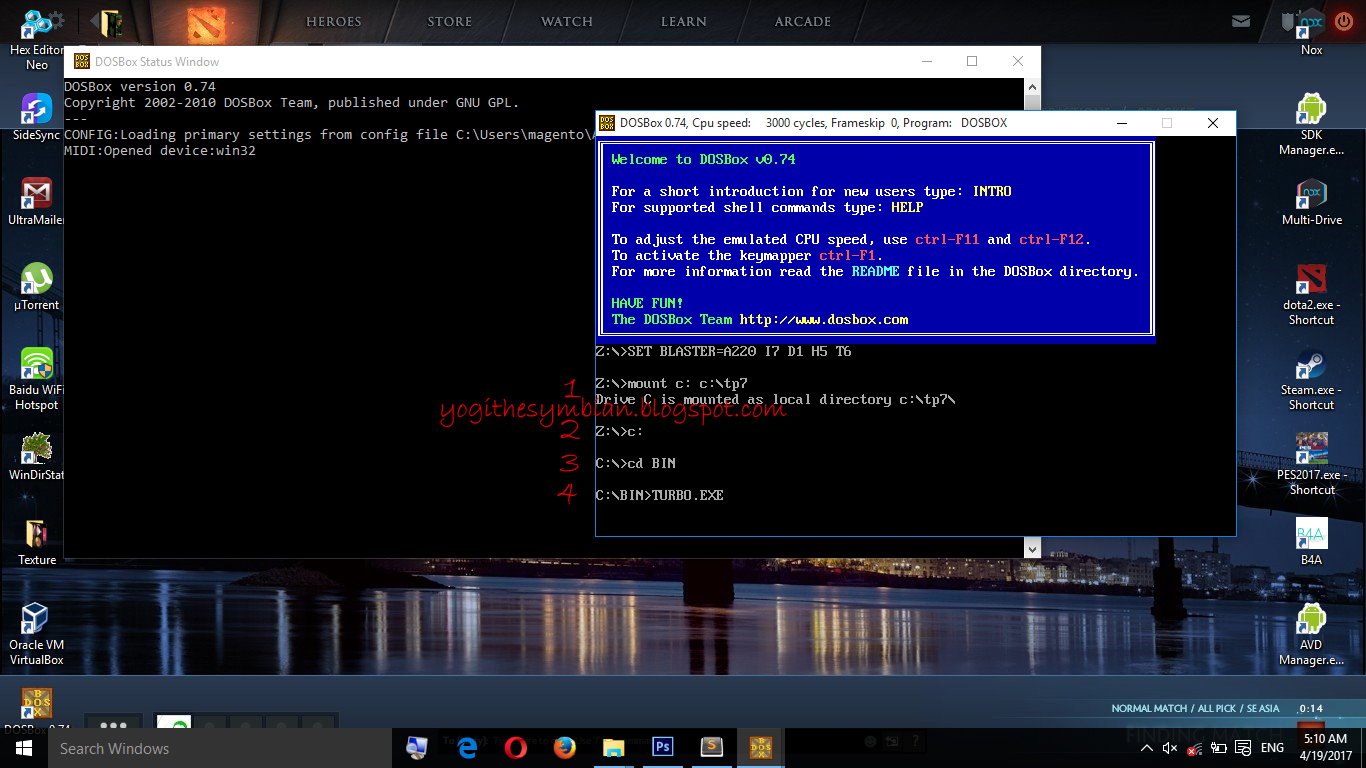Open the Dota 2 Heroes tab
Screen dimensions: 1366x768
click(333, 21)
